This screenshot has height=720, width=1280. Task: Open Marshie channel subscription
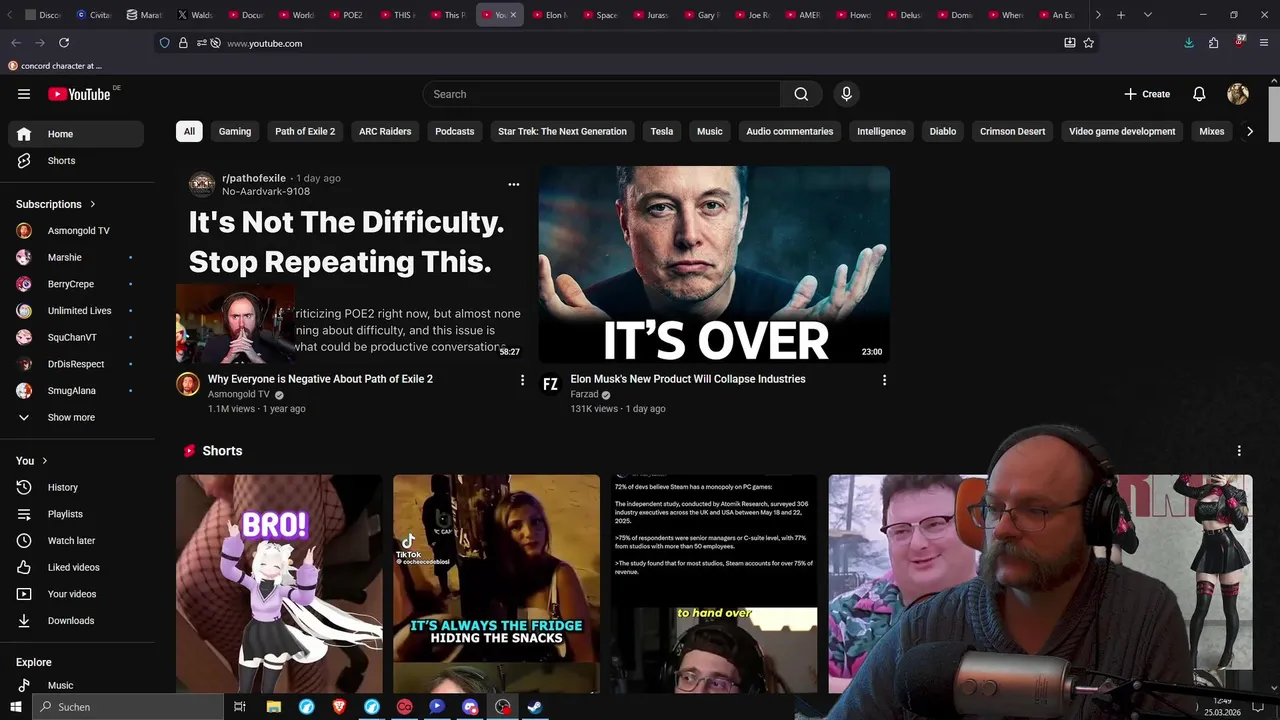click(x=76, y=258)
